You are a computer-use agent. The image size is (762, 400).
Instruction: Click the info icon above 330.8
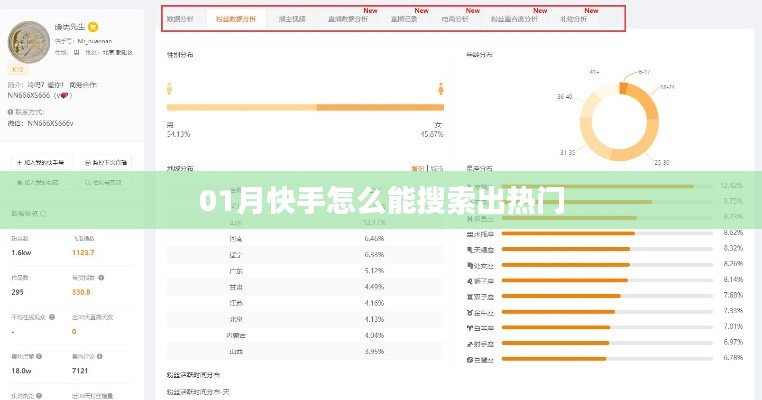coord(101,278)
